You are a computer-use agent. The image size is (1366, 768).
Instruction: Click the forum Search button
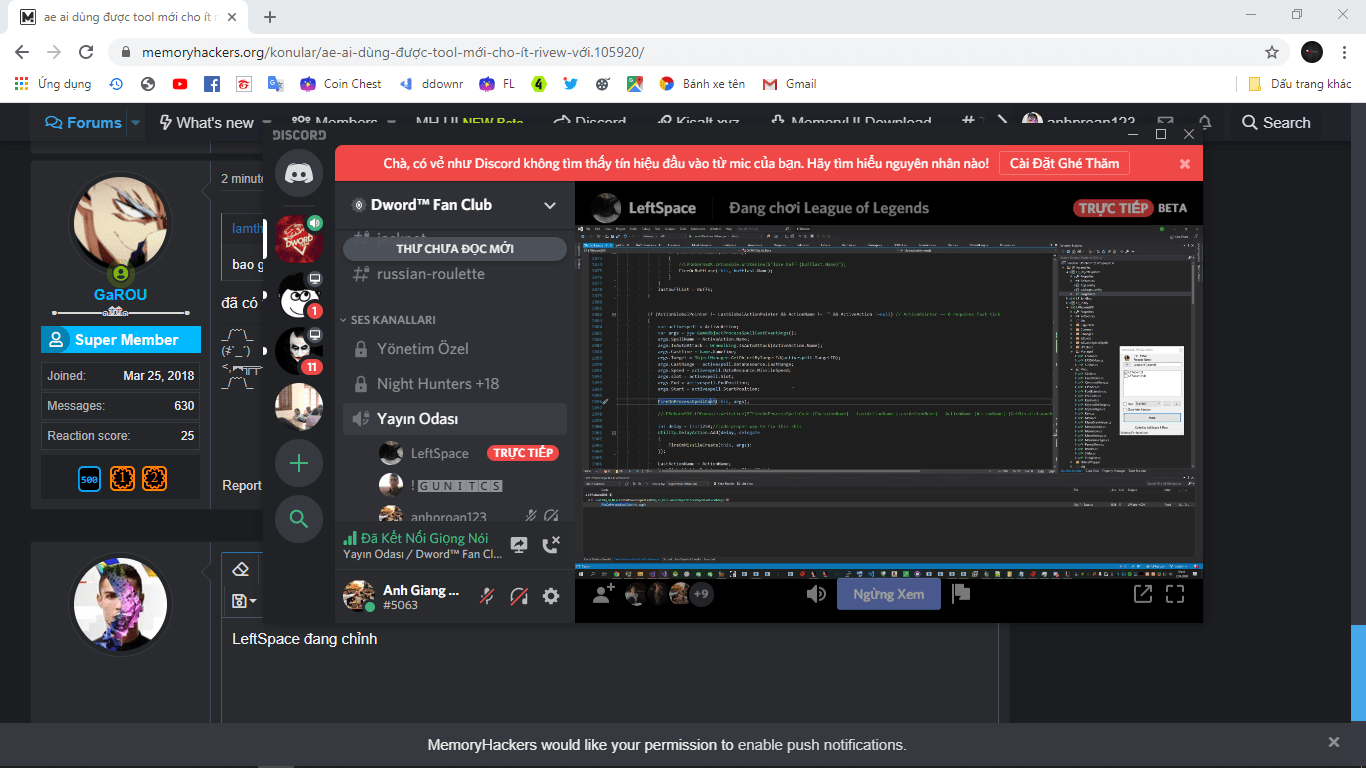tap(1275, 123)
